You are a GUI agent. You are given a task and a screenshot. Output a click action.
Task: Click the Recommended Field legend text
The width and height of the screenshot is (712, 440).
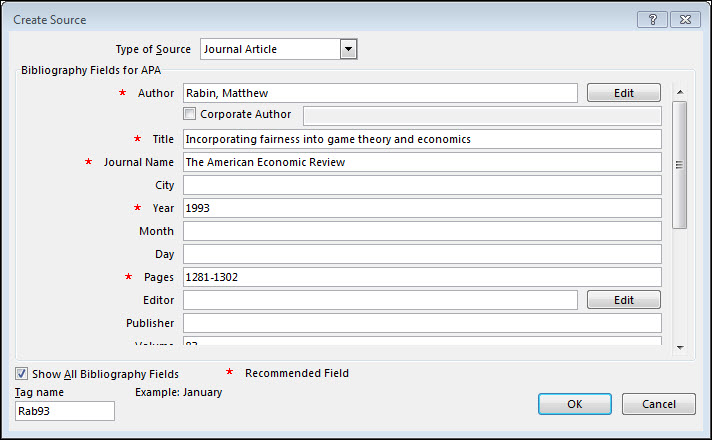[x=297, y=373]
